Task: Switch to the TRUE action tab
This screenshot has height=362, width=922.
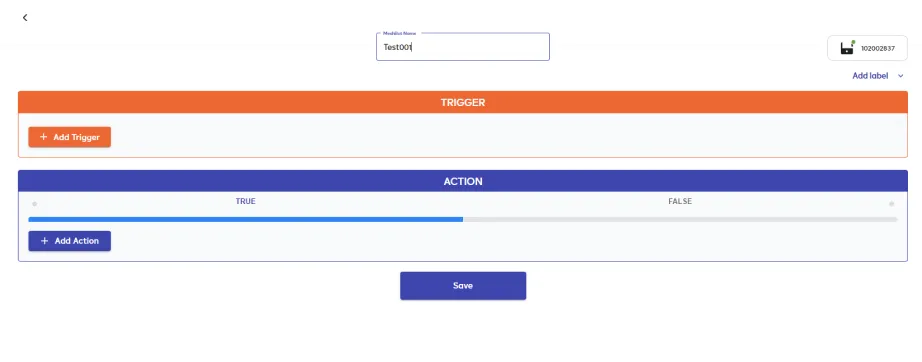Action: tap(245, 202)
